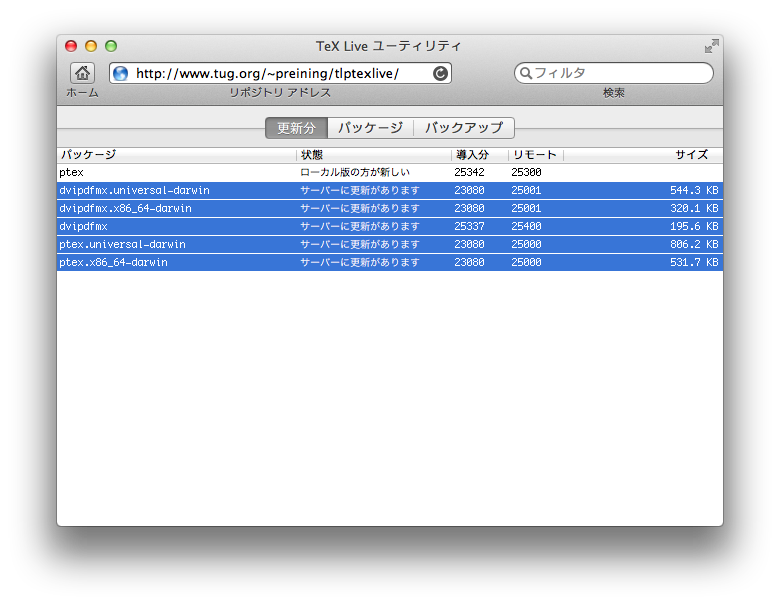Zoom the window with the green button
780x605 pixels.
point(111,46)
